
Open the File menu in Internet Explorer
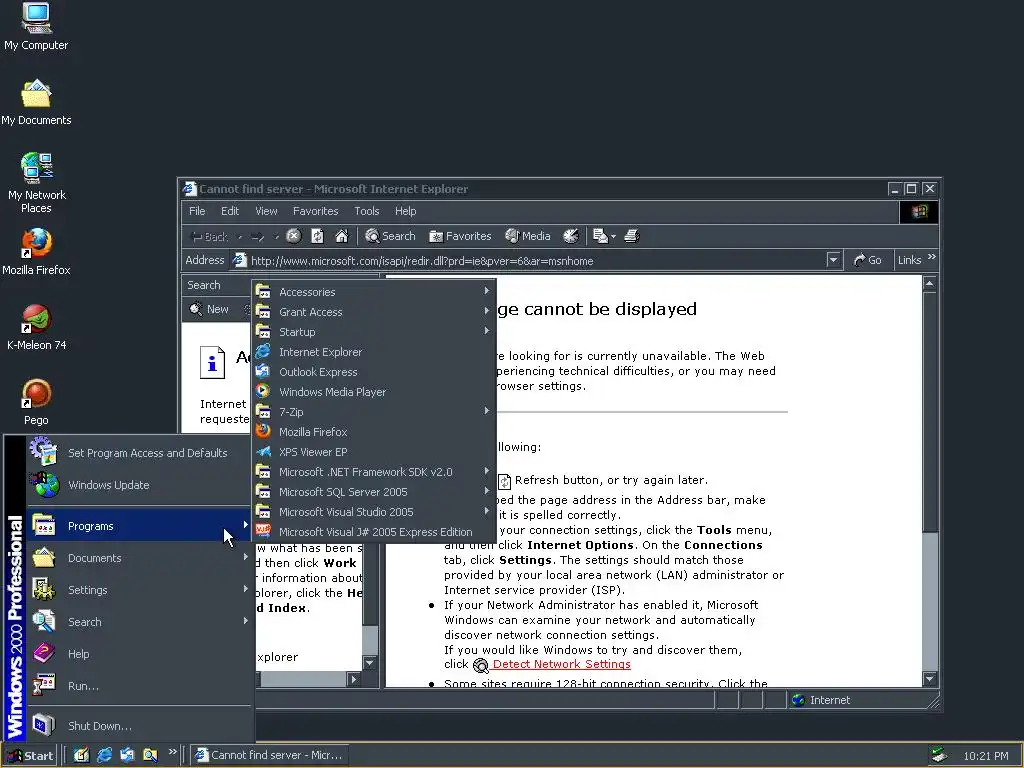(x=197, y=211)
